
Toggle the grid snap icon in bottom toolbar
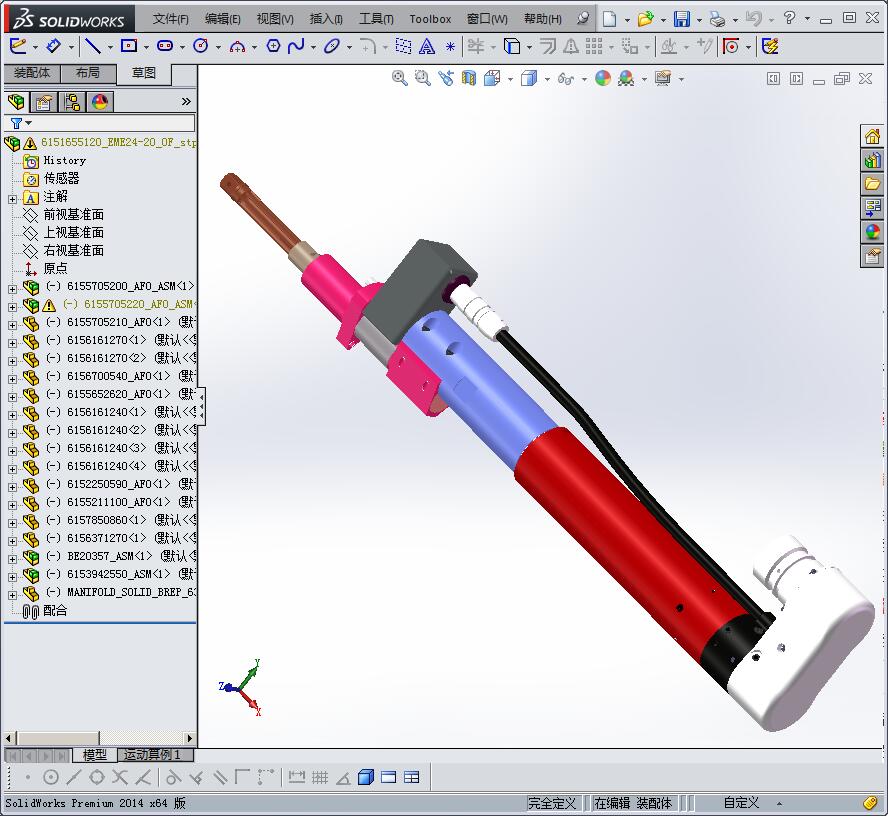[320, 777]
